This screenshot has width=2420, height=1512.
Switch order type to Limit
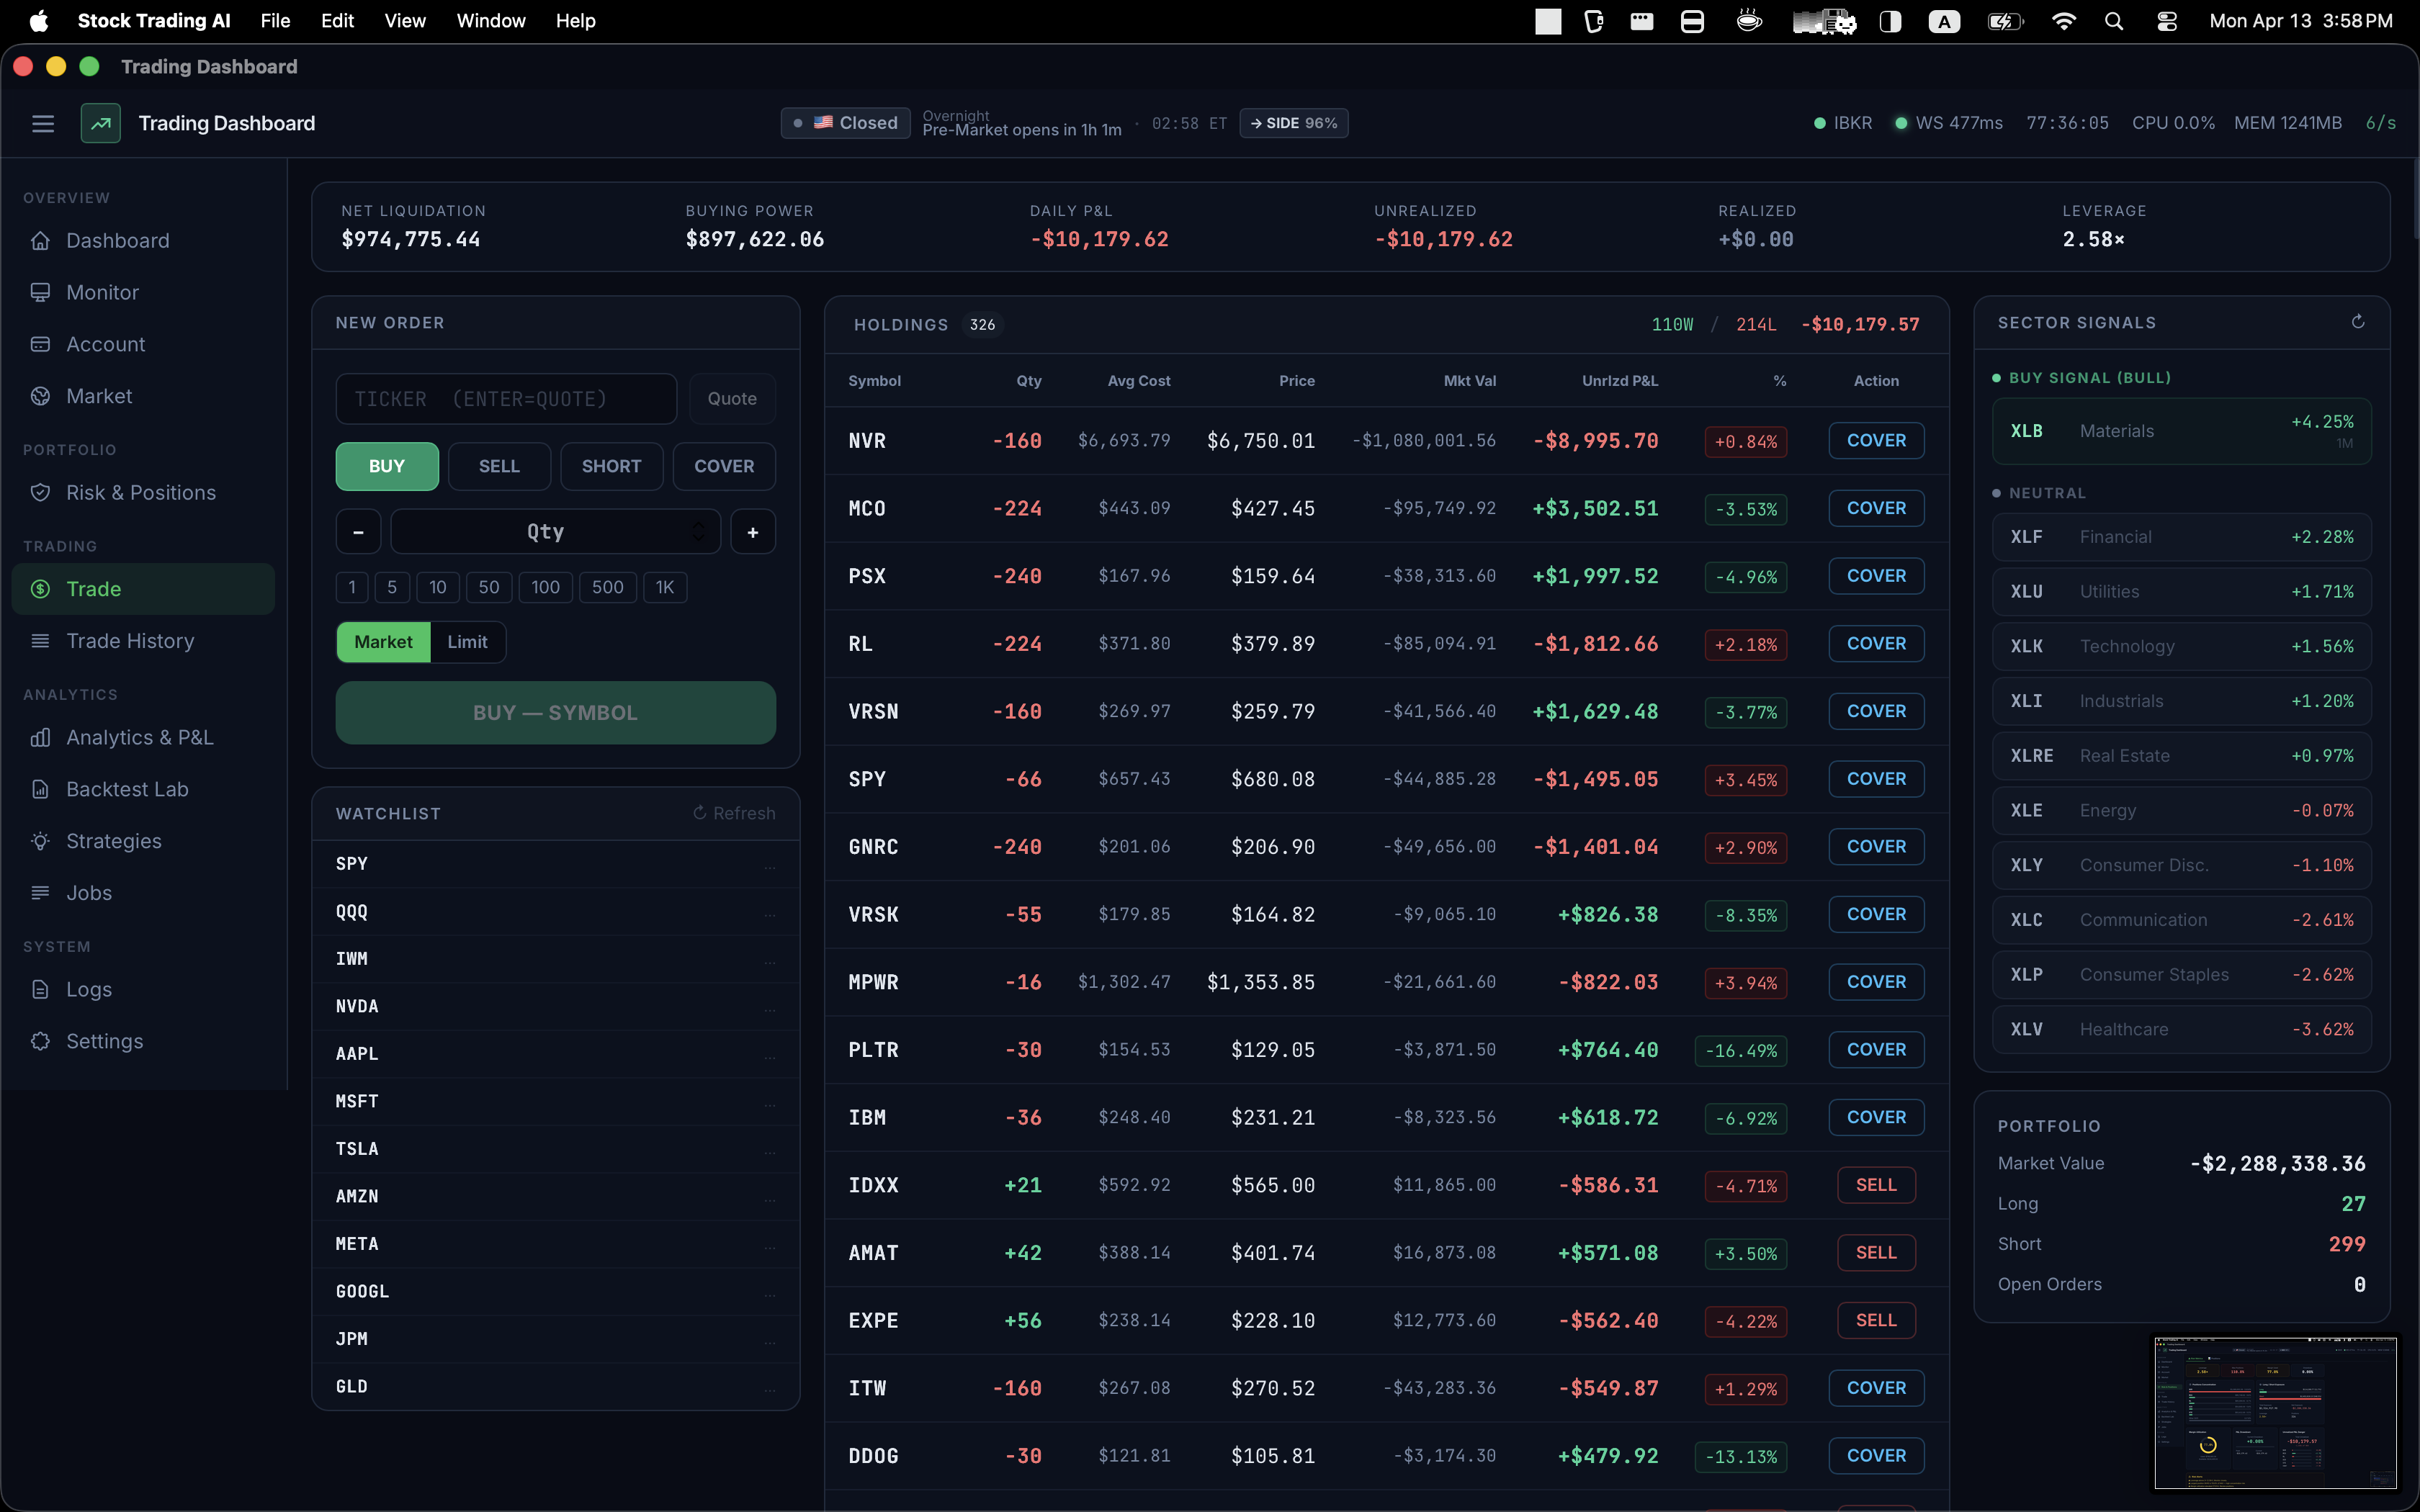[x=467, y=641]
